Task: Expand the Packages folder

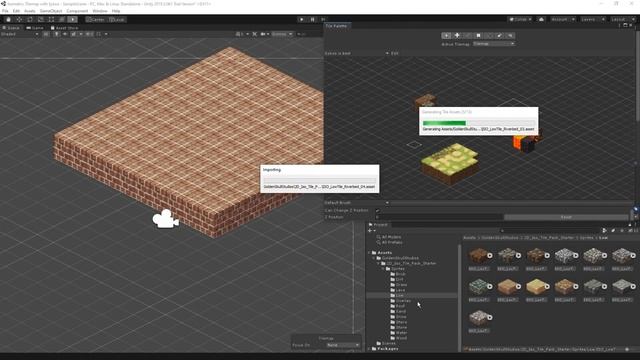Action: coord(370,349)
